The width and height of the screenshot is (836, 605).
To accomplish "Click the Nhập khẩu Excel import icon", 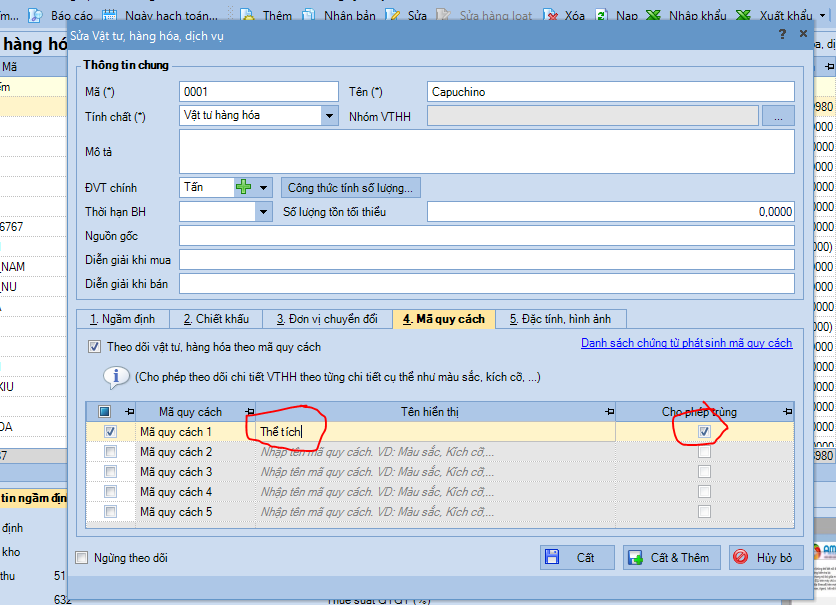I will 653,16.
